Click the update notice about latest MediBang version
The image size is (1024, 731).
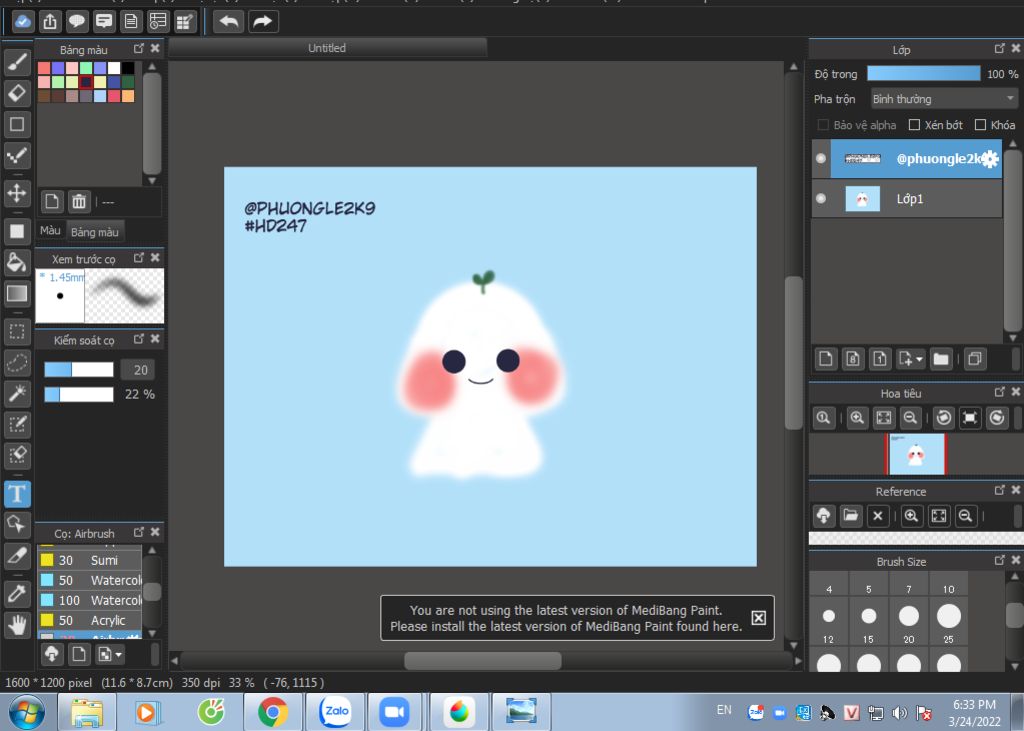(x=566, y=618)
